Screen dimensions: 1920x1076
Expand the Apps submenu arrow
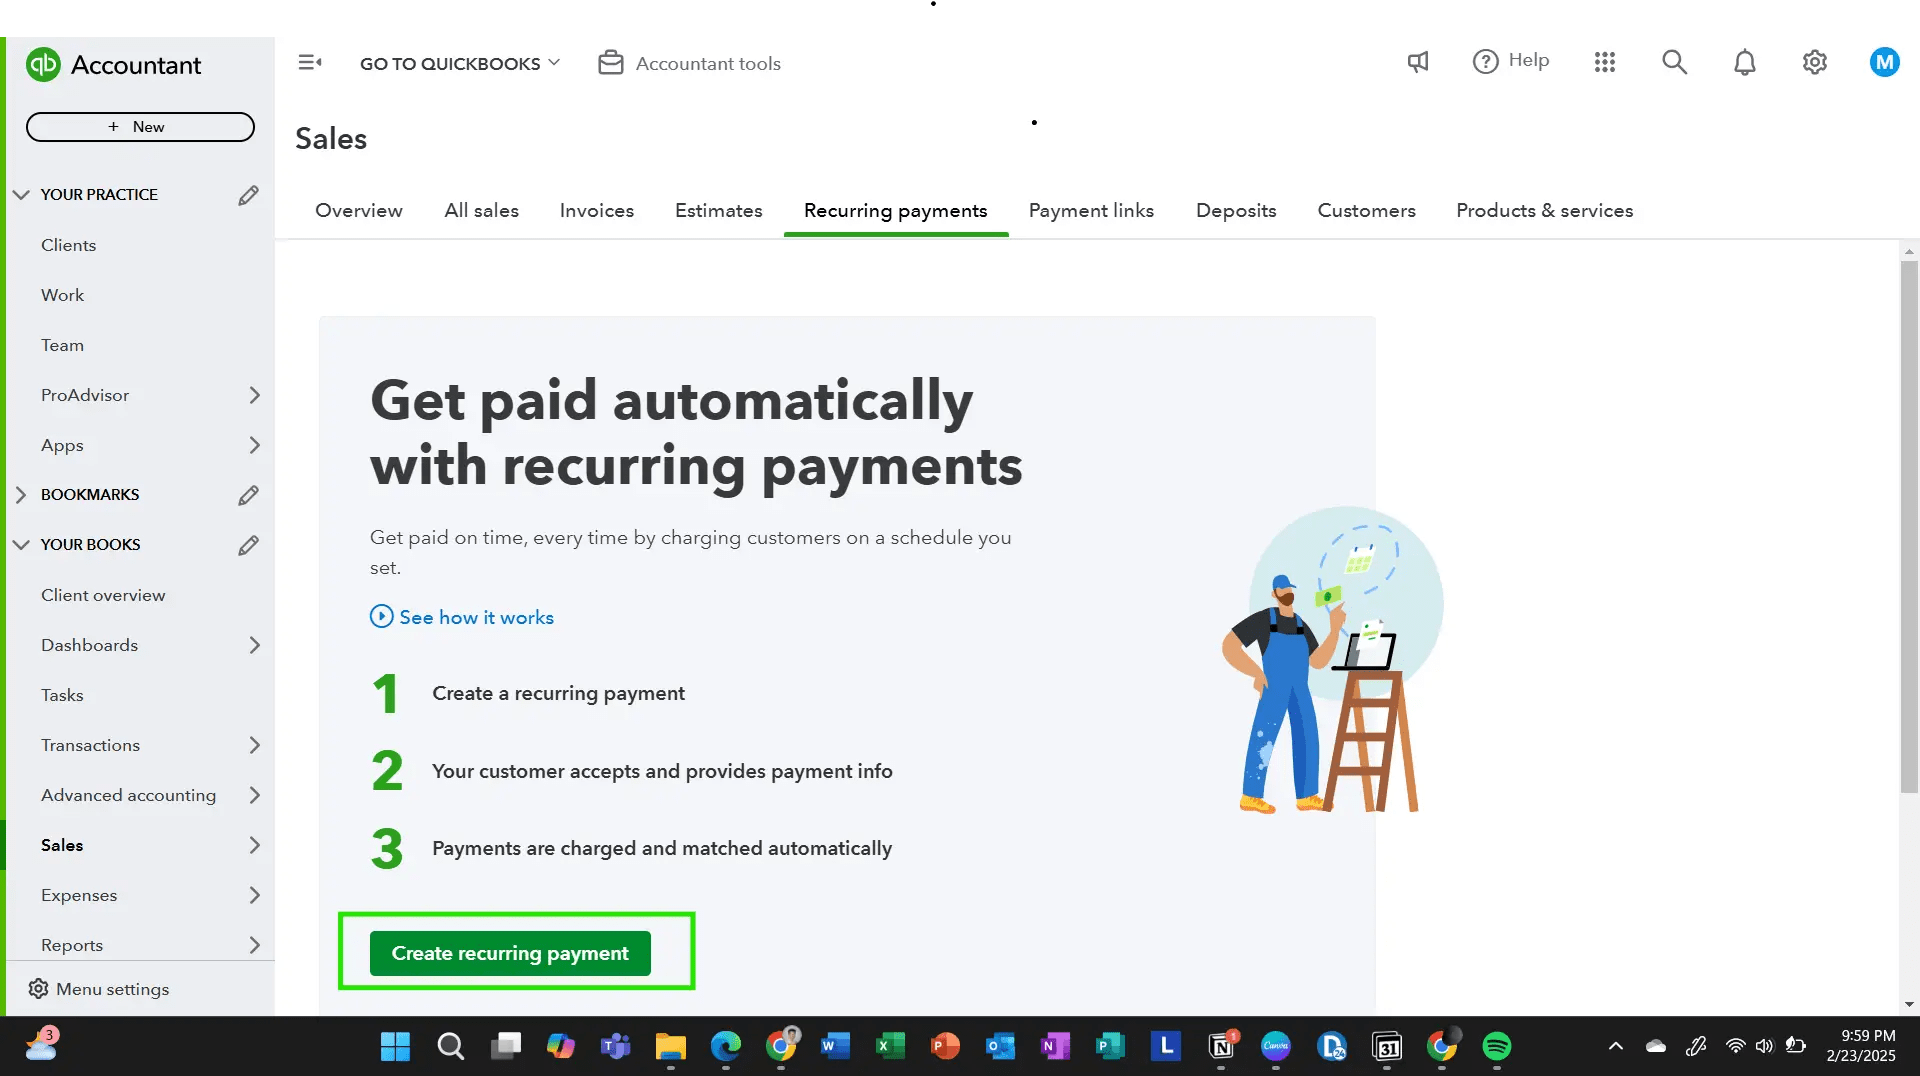tap(254, 445)
